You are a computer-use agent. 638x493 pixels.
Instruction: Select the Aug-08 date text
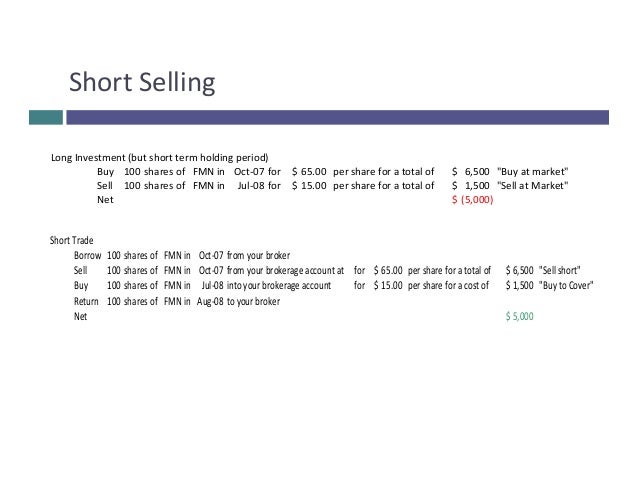(210, 301)
